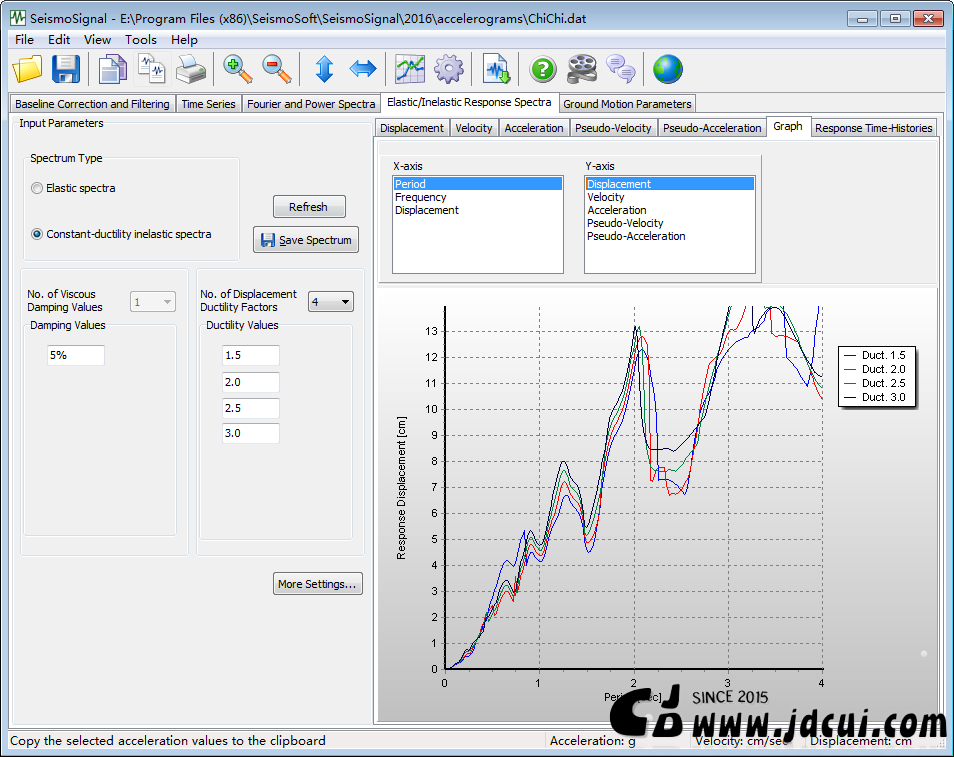Switch to Fourier and Power Spectra tab
Viewport: 954px width, 757px height.
pyautogui.click(x=311, y=104)
